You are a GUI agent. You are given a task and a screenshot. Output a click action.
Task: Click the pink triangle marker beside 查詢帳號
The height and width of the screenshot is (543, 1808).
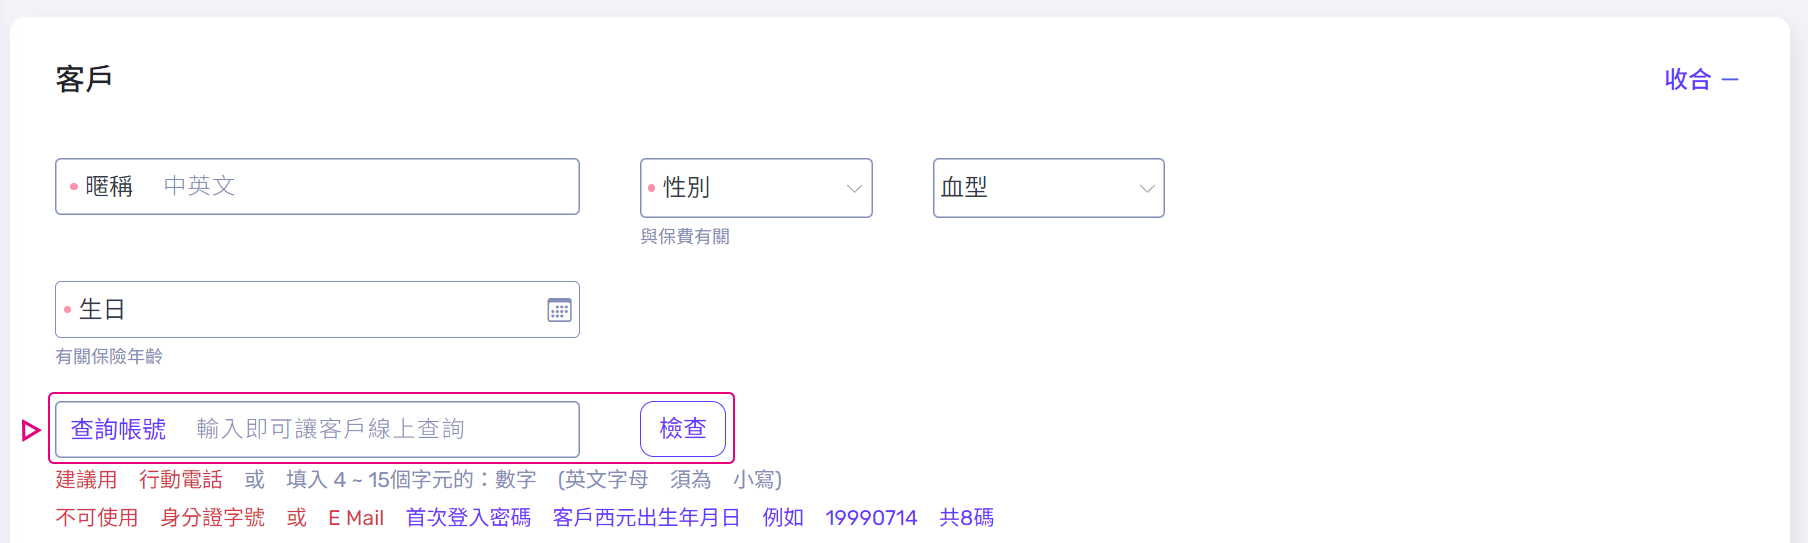(x=31, y=430)
